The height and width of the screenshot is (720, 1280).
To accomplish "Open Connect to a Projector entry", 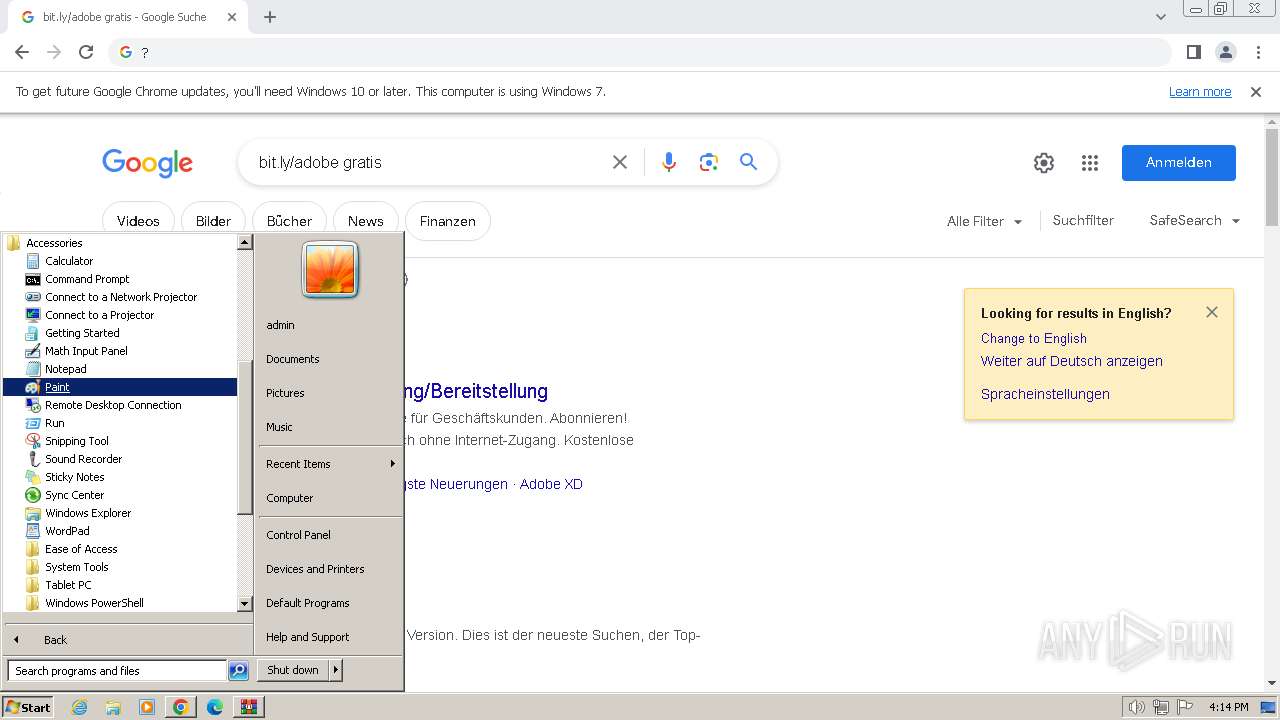I will (99, 315).
